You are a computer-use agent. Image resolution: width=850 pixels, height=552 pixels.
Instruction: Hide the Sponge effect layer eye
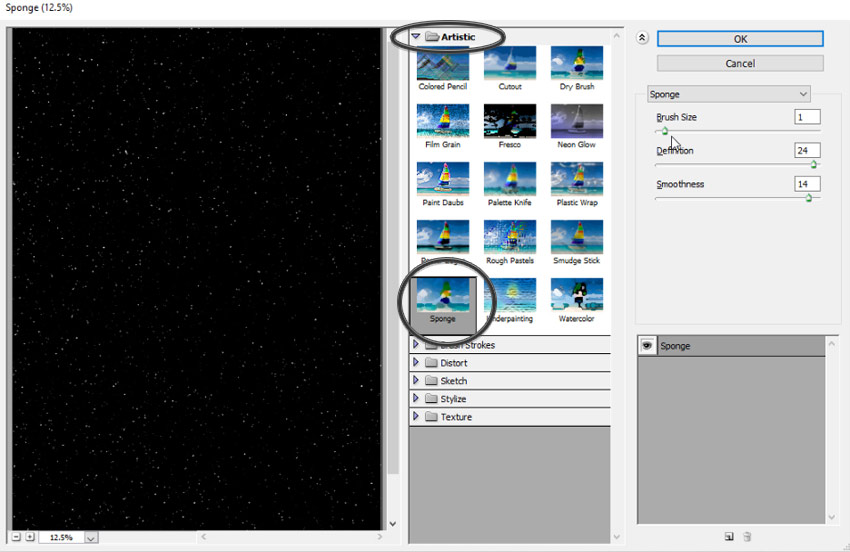(647, 345)
